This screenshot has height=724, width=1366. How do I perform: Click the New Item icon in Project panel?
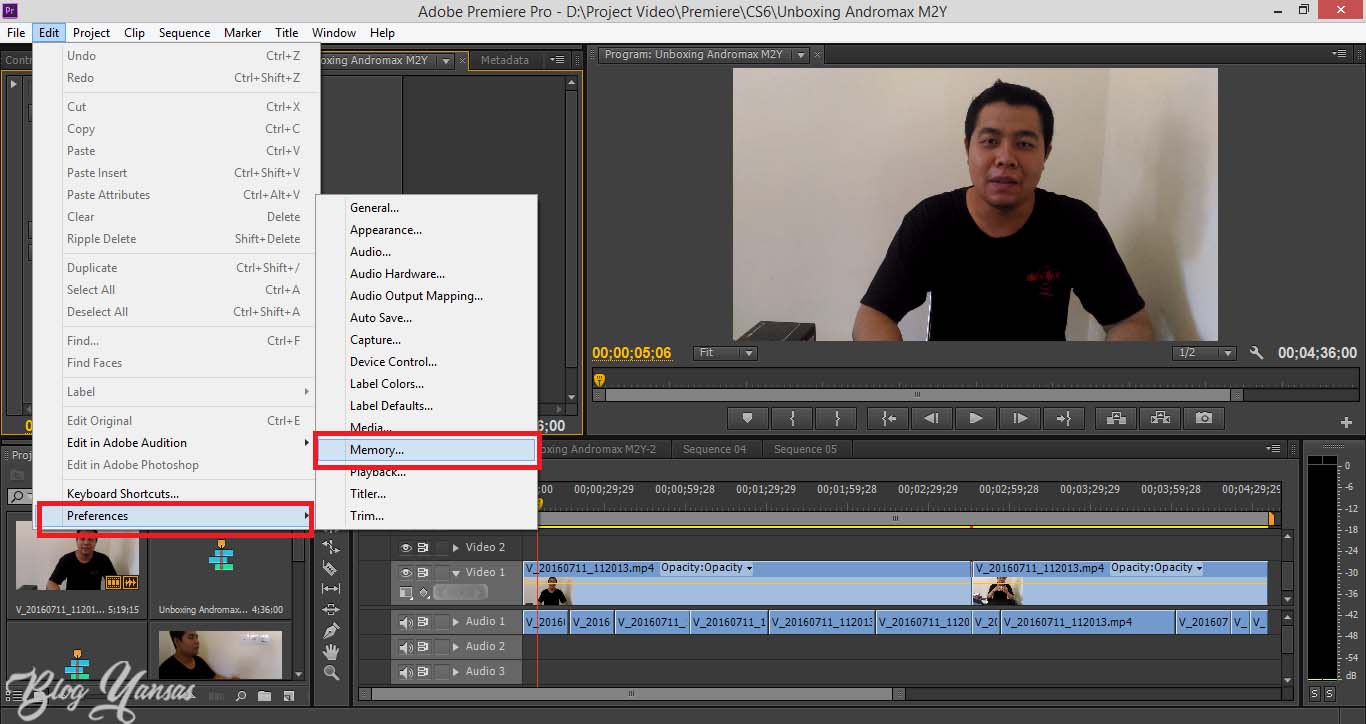[288, 696]
